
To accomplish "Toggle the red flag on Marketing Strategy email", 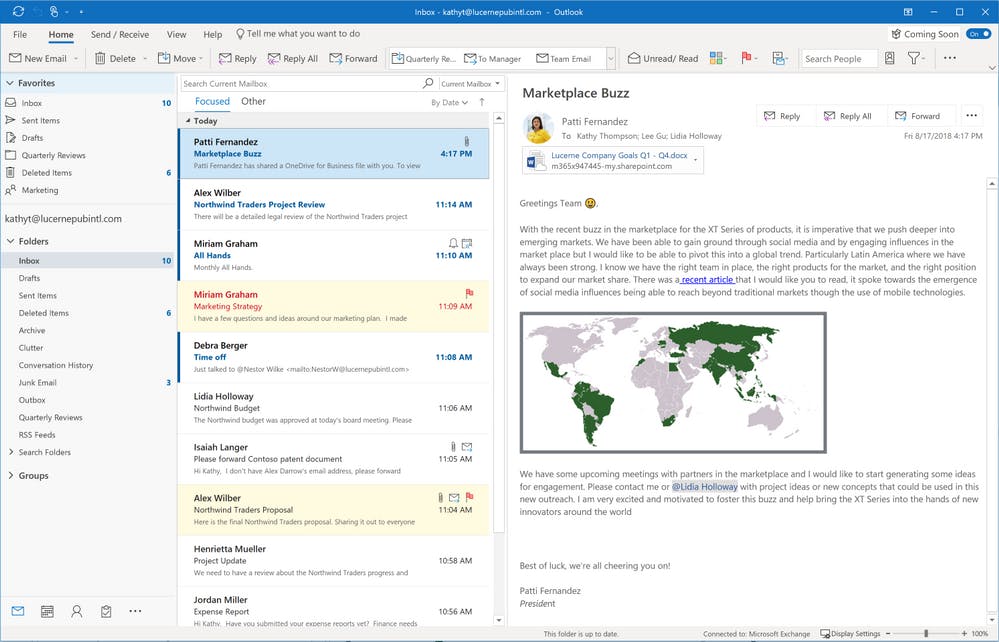I will coord(470,294).
